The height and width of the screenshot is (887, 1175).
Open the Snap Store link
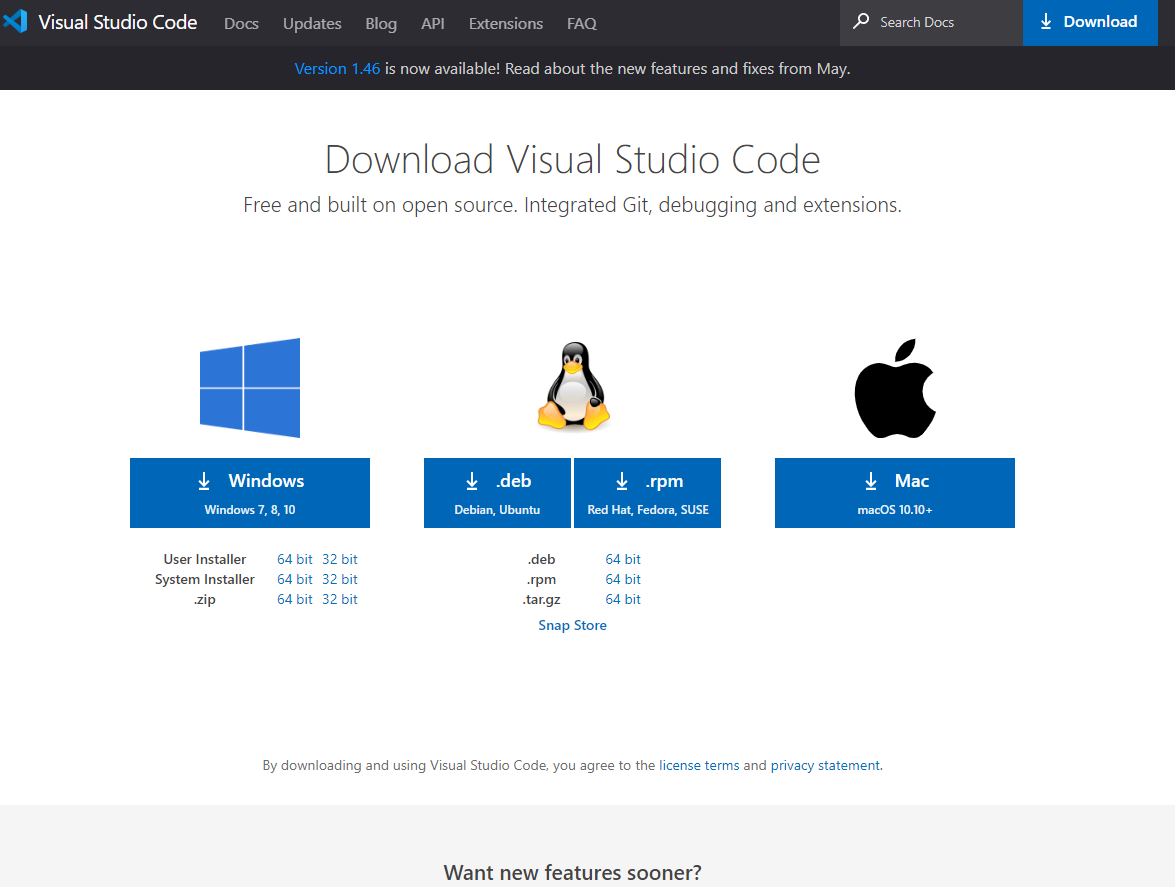573,625
